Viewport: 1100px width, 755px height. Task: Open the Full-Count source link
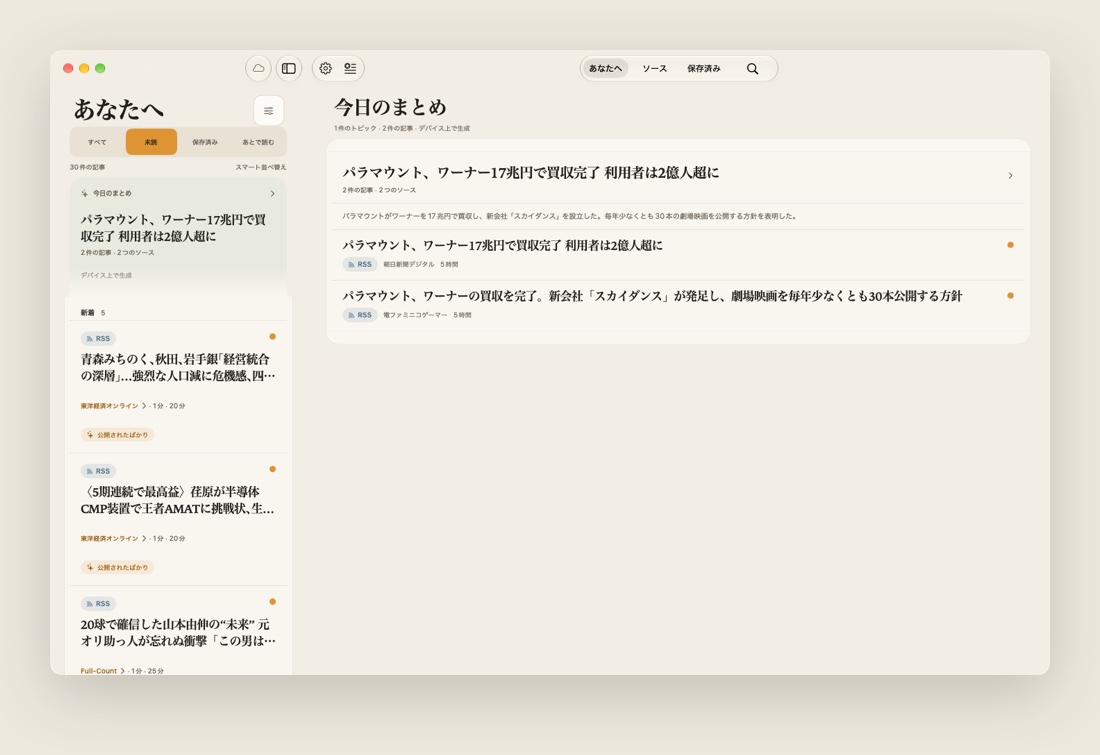coord(98,671)
